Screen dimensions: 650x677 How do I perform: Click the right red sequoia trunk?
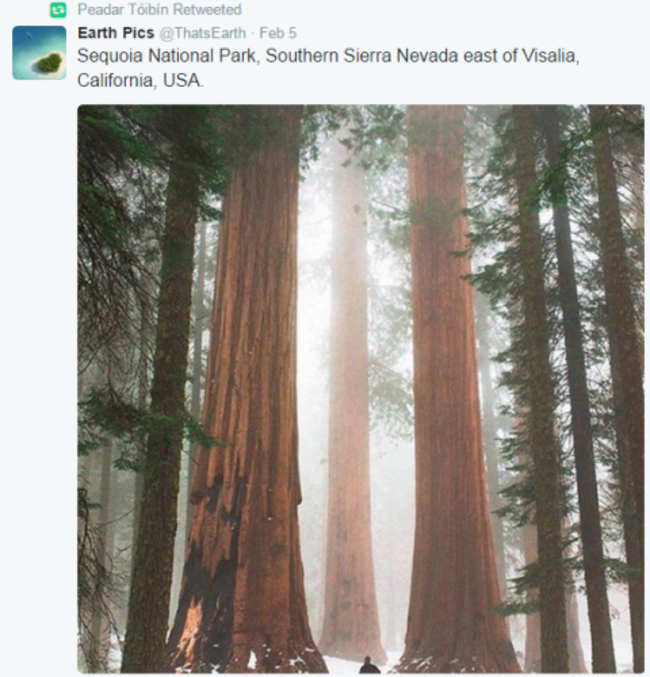(x=449, y=389)
